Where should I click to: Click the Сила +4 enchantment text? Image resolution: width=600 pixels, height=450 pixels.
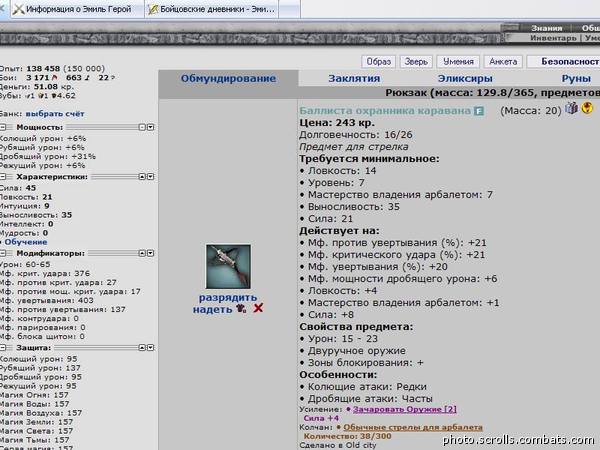click(x=321, y=418)
